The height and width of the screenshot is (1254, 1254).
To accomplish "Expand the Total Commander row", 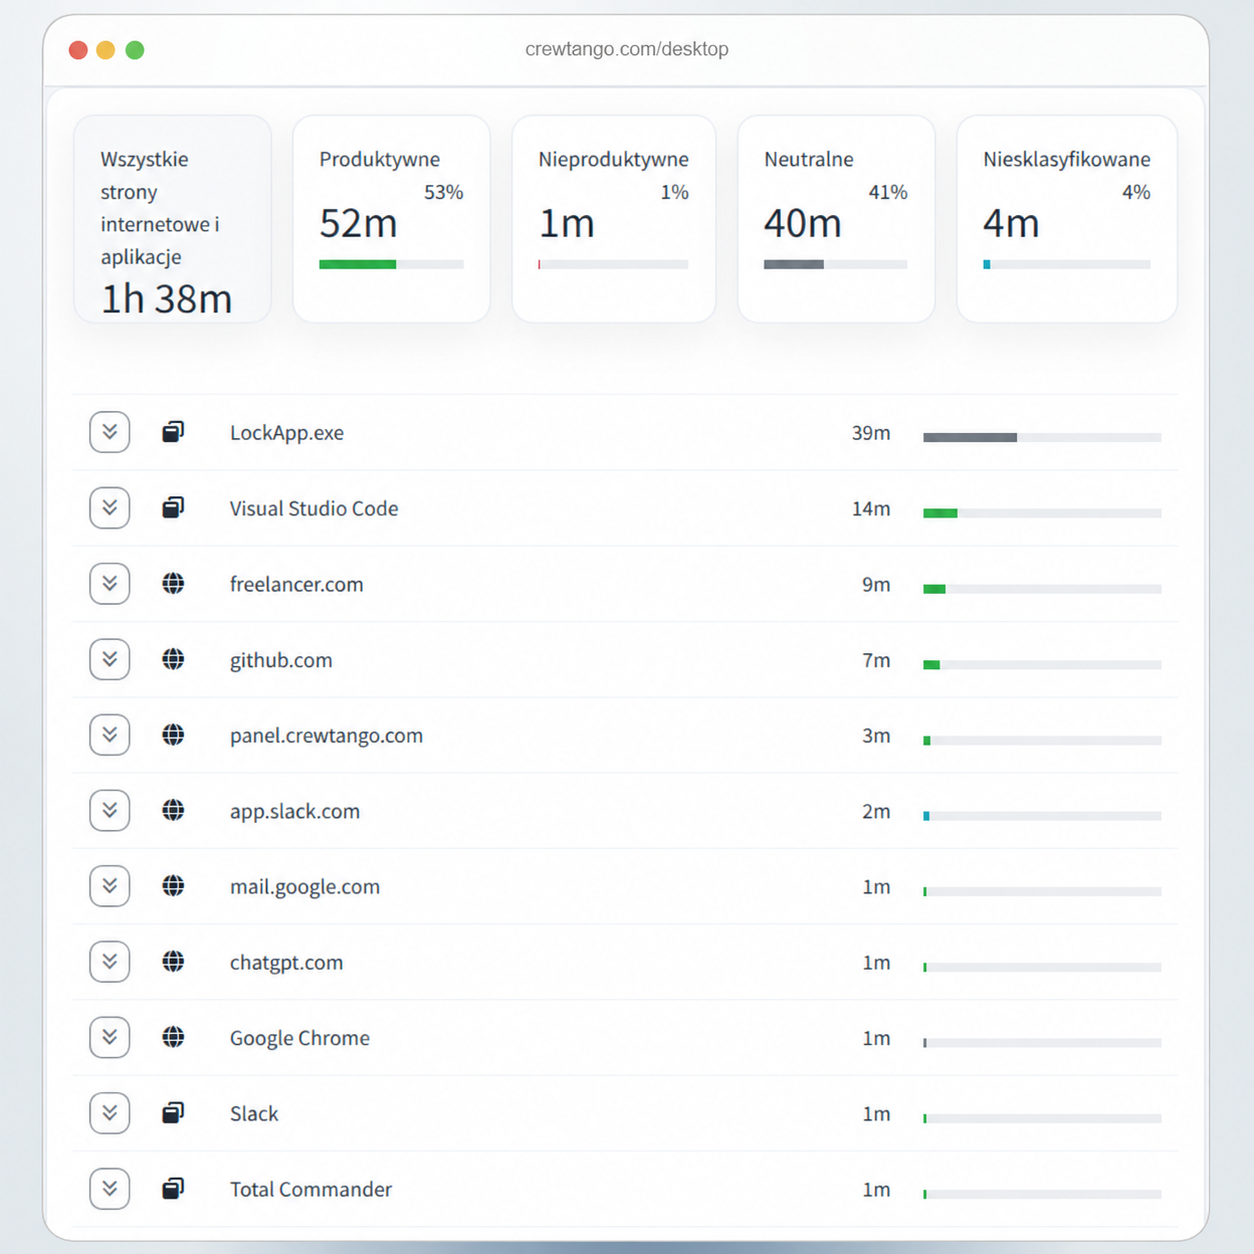I will 110,1189.
